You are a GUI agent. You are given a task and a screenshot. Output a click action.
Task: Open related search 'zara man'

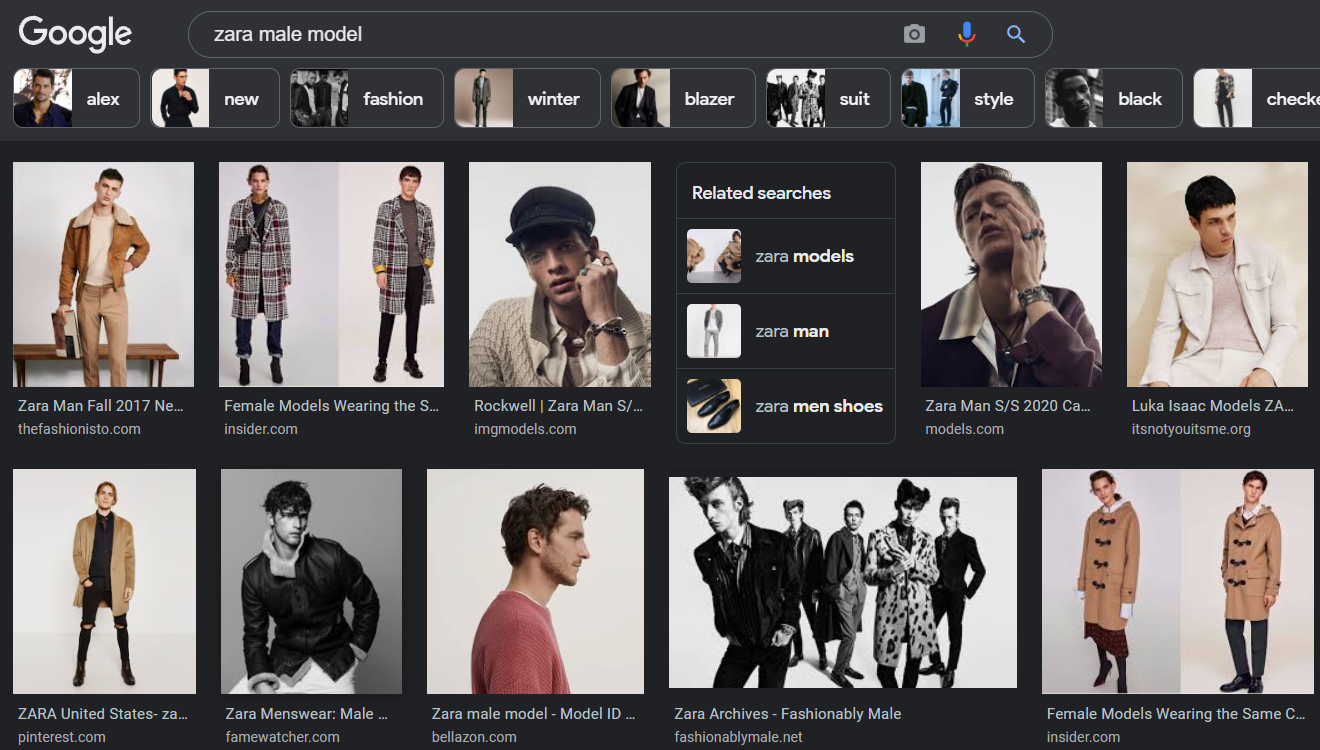[x=786, y=331]
